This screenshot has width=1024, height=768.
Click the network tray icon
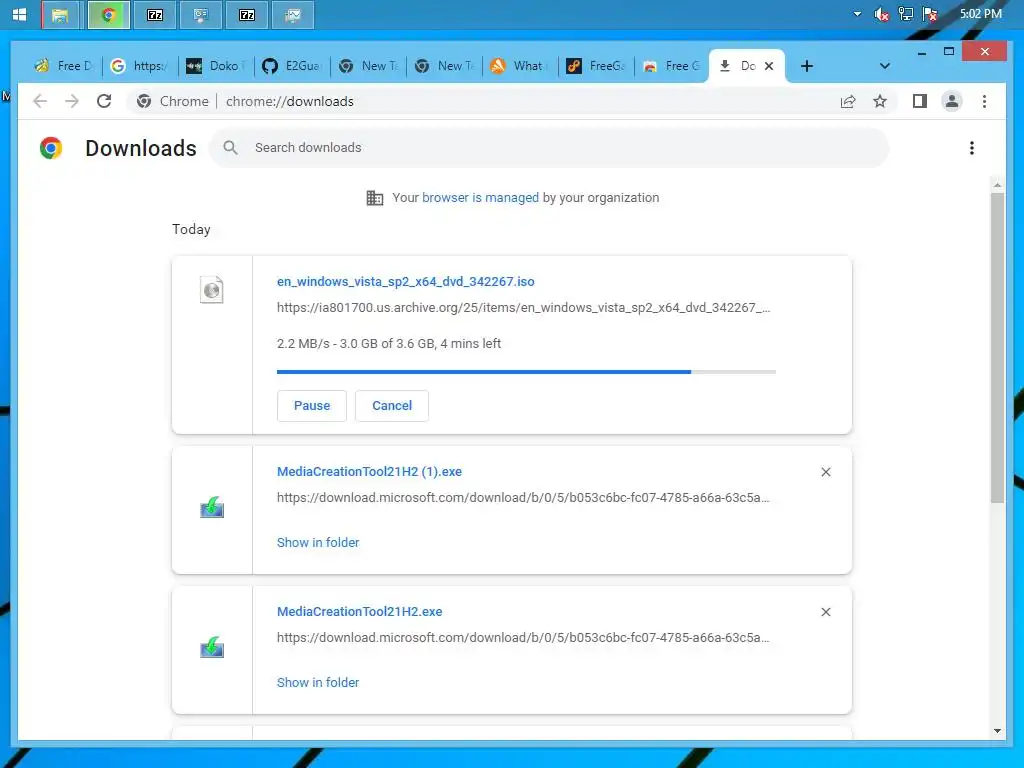(905, 14)
